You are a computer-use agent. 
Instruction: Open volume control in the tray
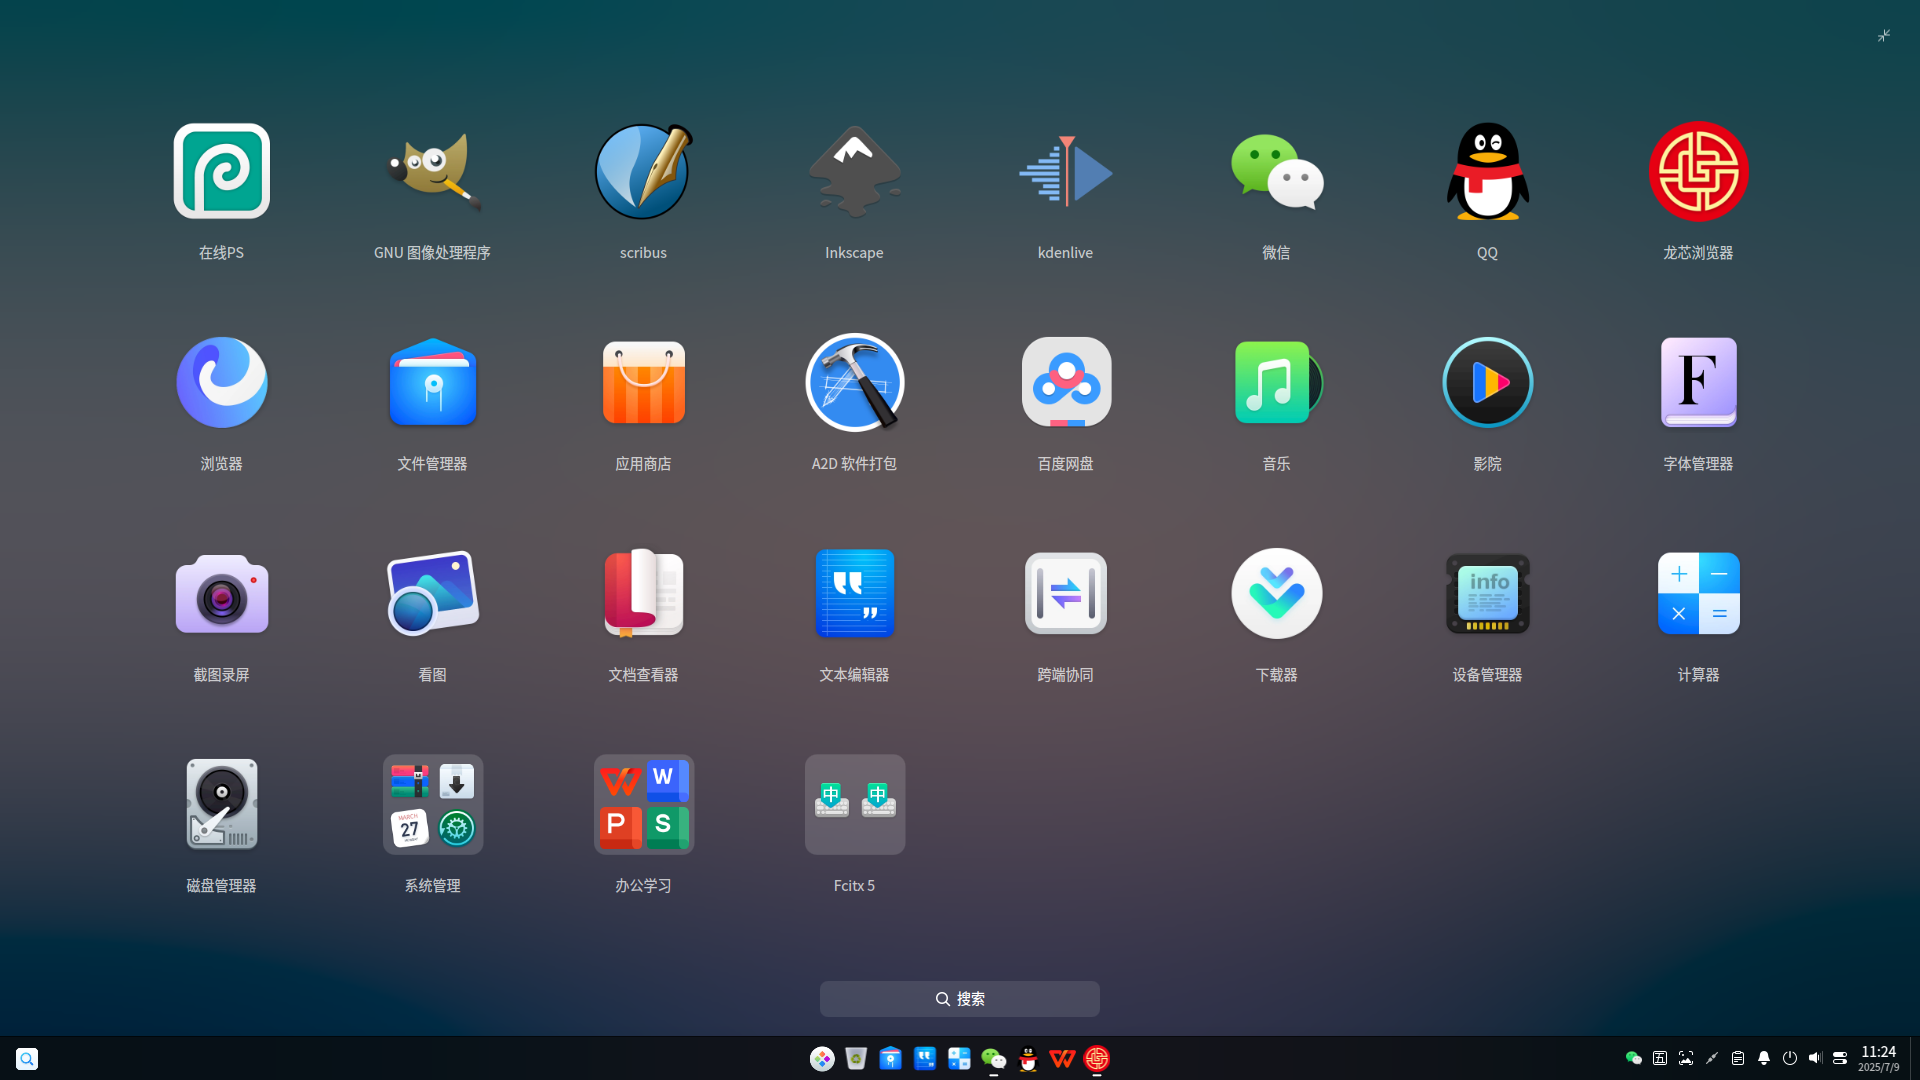click(1815, 1058)
